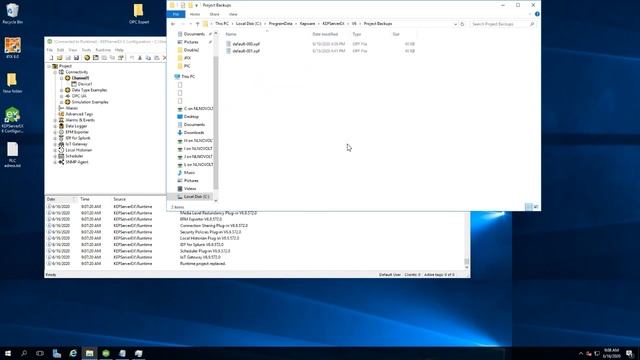Expand the Simulation Examples node

tap(62, 102)
